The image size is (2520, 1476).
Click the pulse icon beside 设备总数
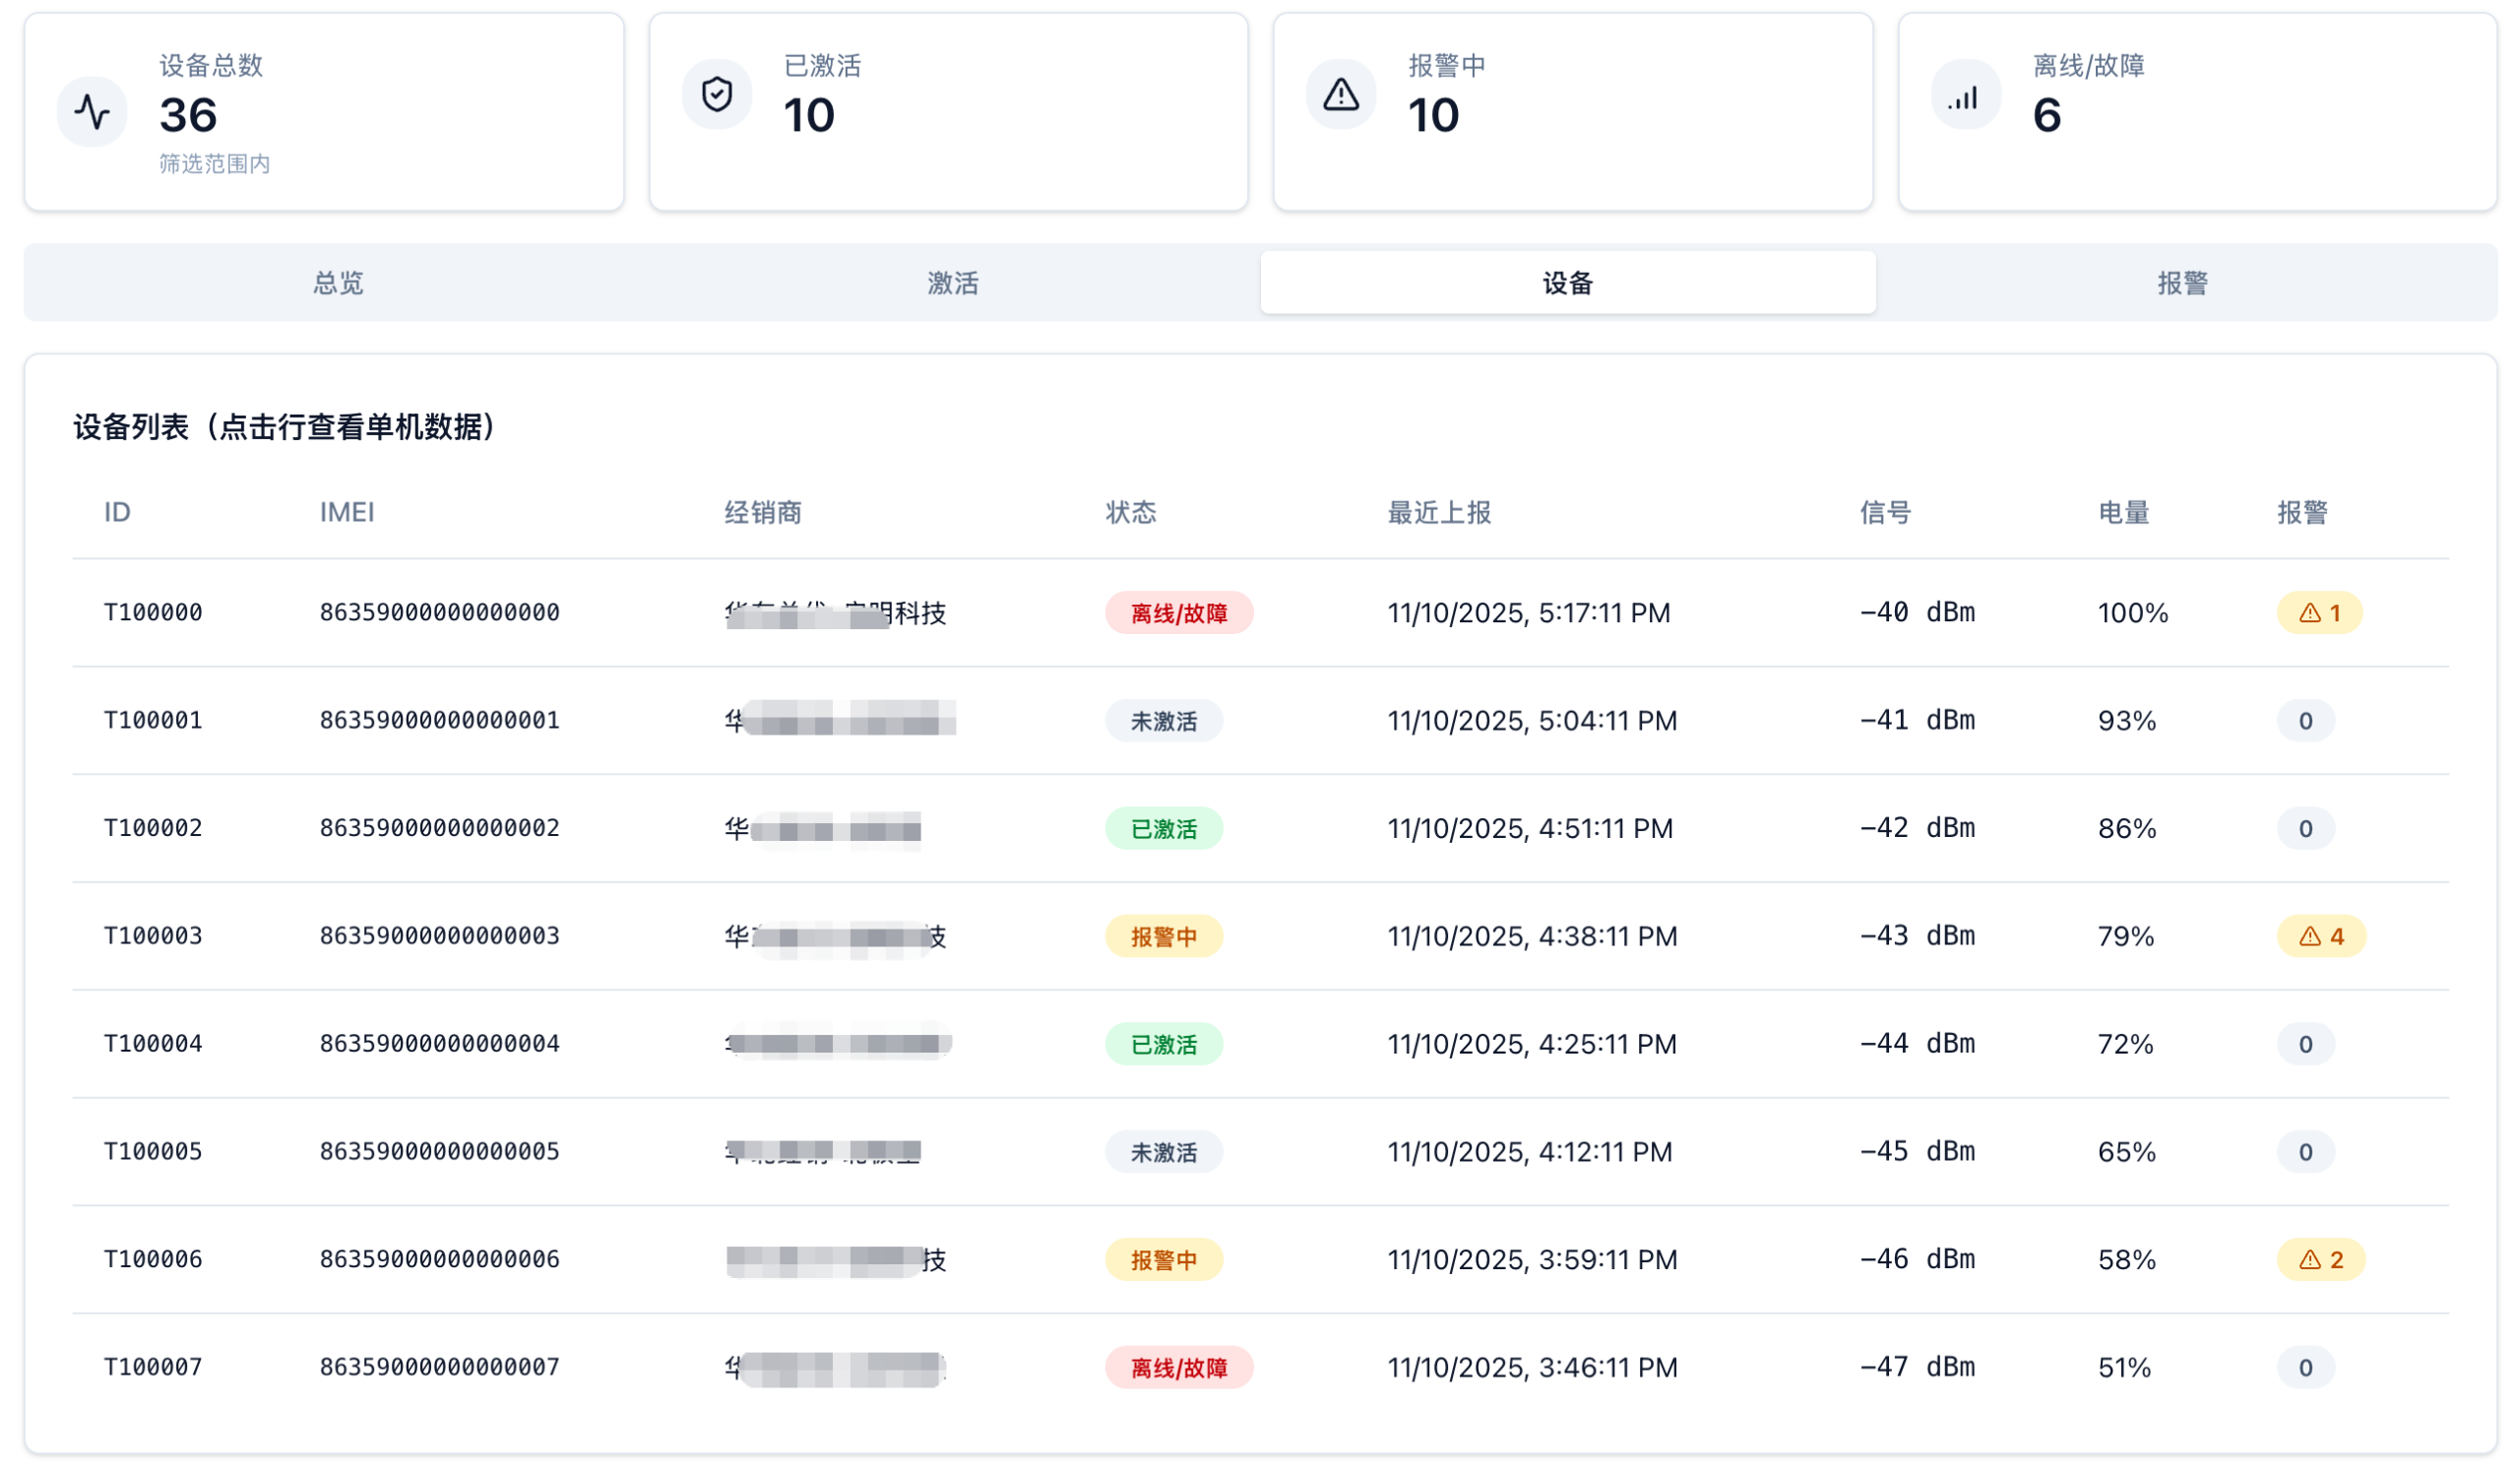coord(92,112)
